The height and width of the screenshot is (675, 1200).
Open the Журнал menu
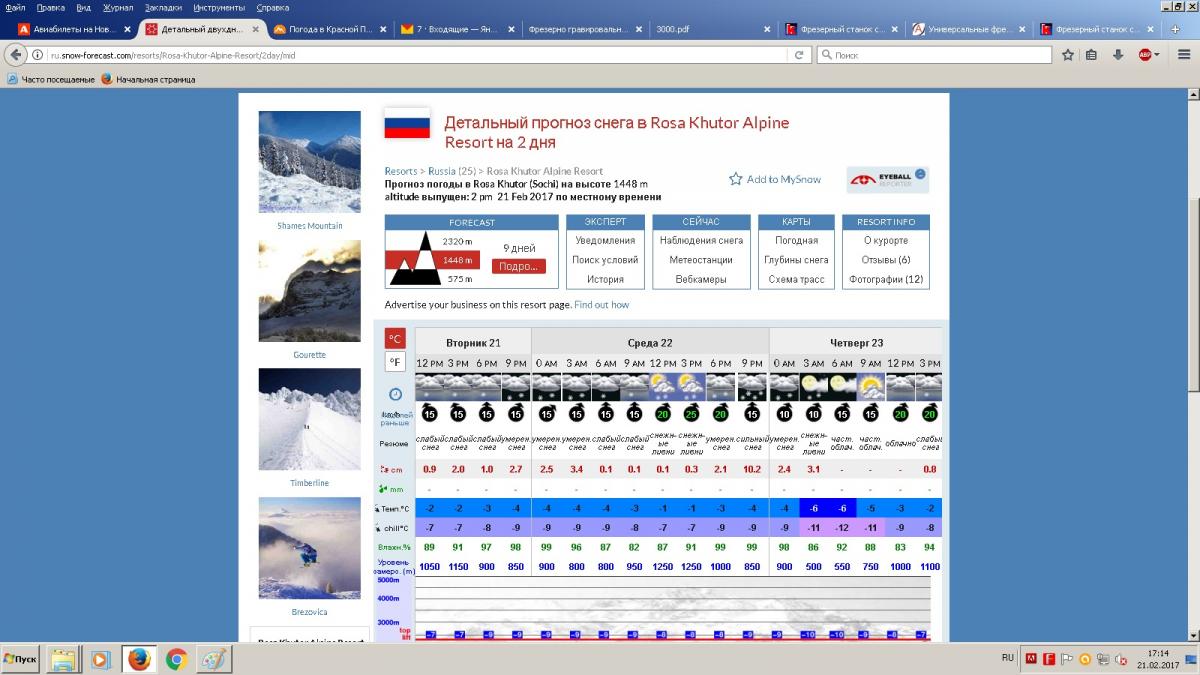(x=118, y=7)
